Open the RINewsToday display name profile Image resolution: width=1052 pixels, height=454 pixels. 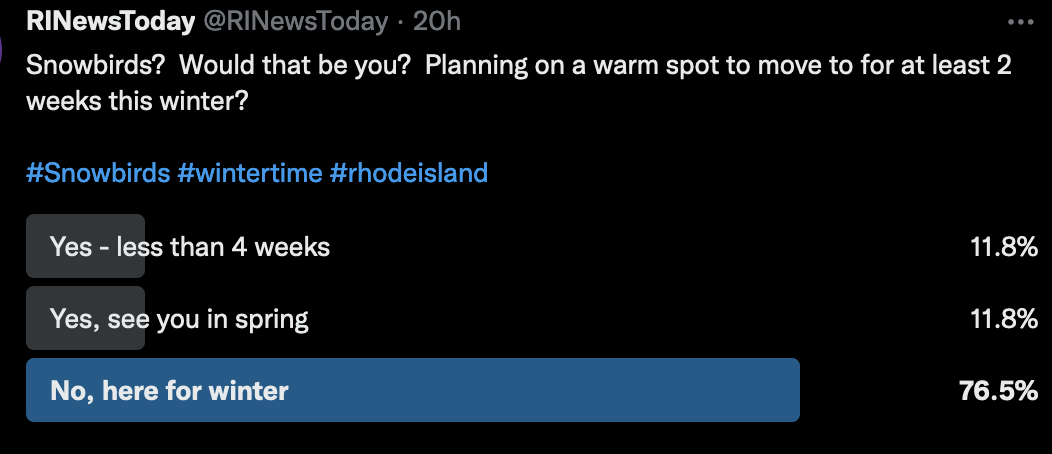(110, 21)
